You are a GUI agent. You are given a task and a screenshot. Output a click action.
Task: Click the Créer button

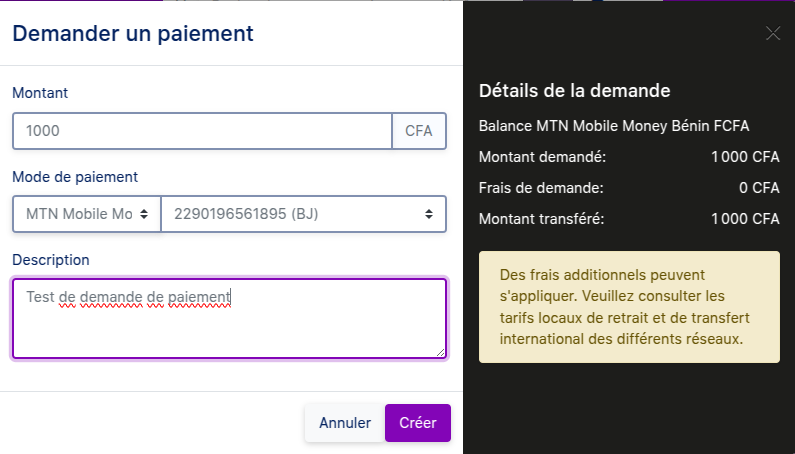click(418, 423)
